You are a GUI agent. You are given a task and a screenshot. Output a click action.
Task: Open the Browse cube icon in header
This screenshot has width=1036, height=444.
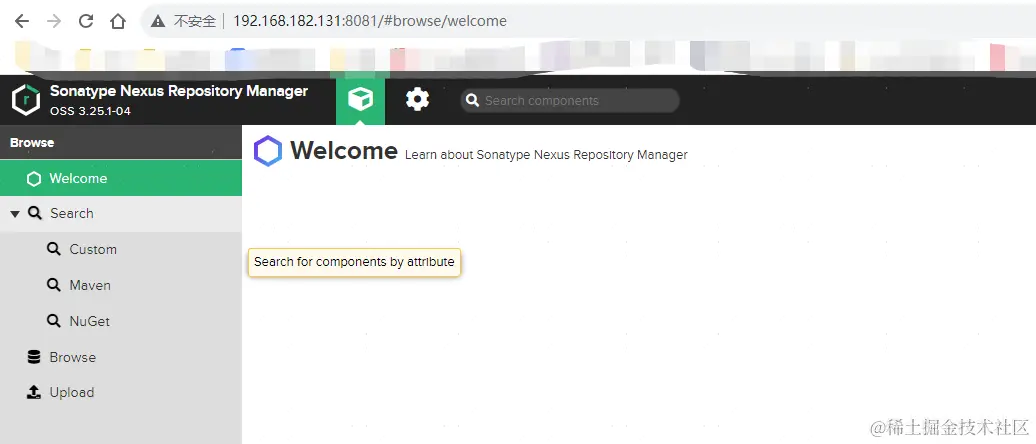360,100
